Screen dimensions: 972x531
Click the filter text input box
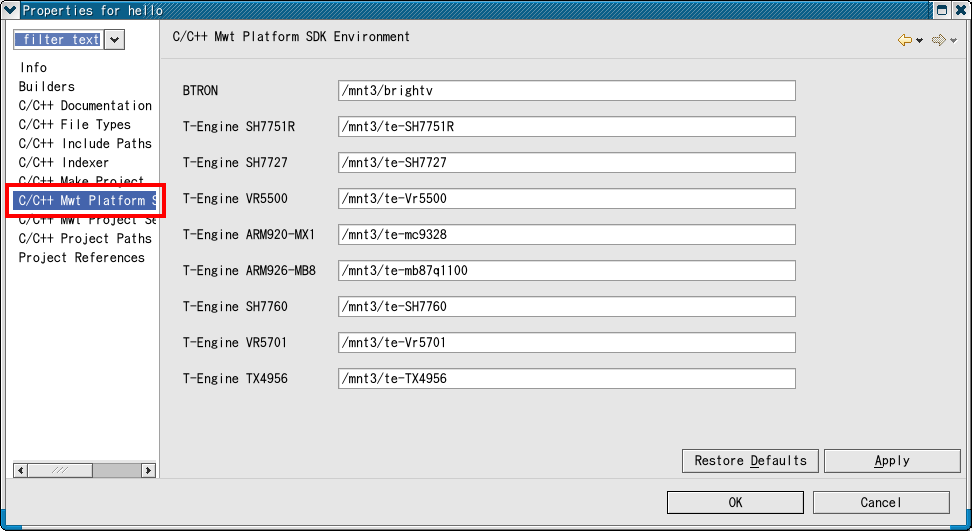[x=58, y=40]
